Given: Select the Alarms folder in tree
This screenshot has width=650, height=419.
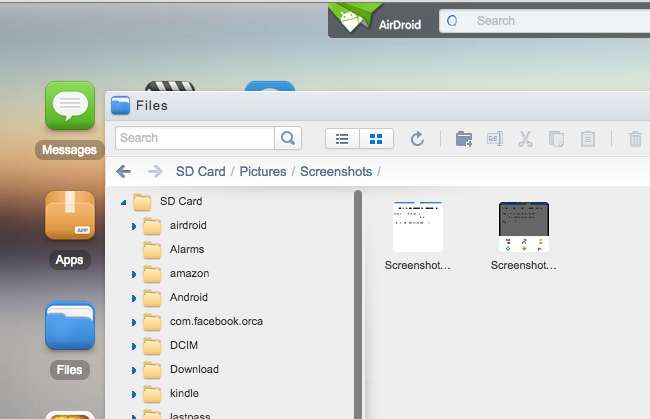Looking at the screenshot, I should click(187, 249).
